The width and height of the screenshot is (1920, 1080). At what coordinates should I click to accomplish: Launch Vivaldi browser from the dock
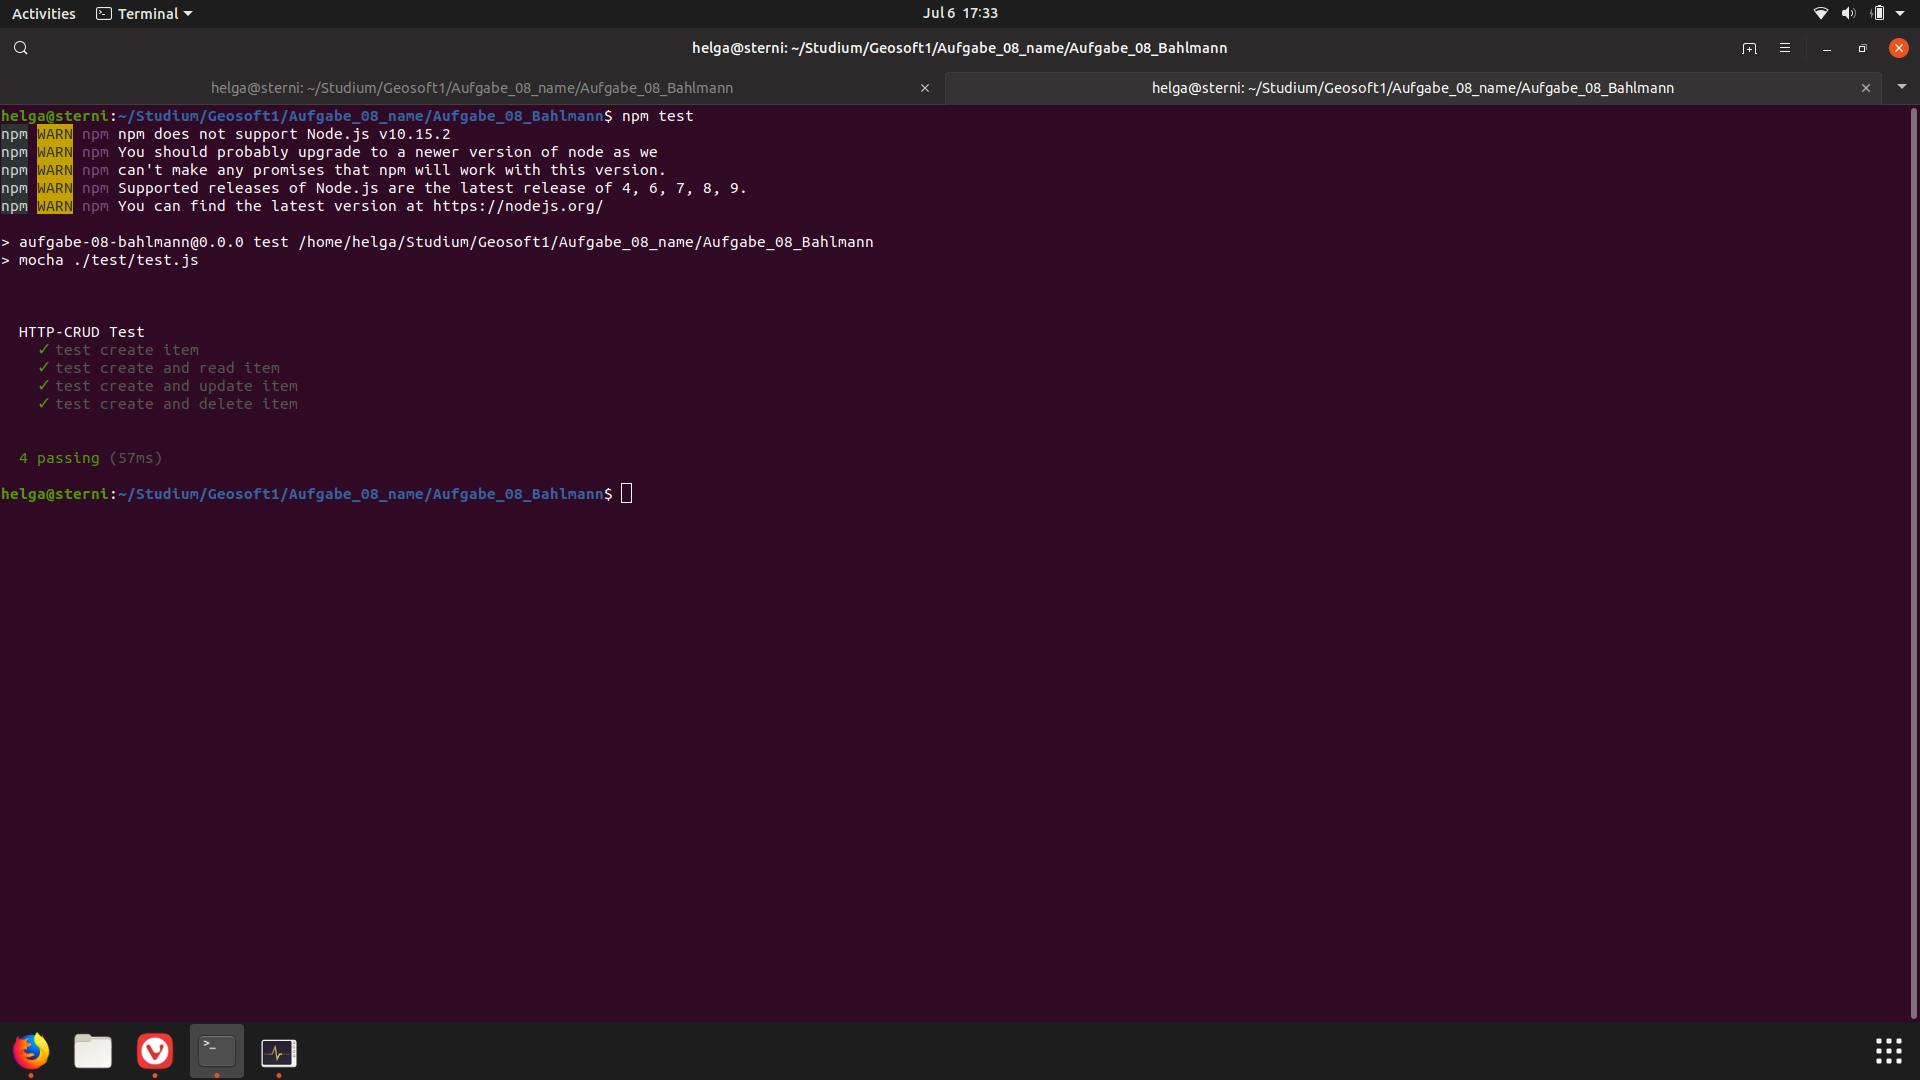(155, 1051)
